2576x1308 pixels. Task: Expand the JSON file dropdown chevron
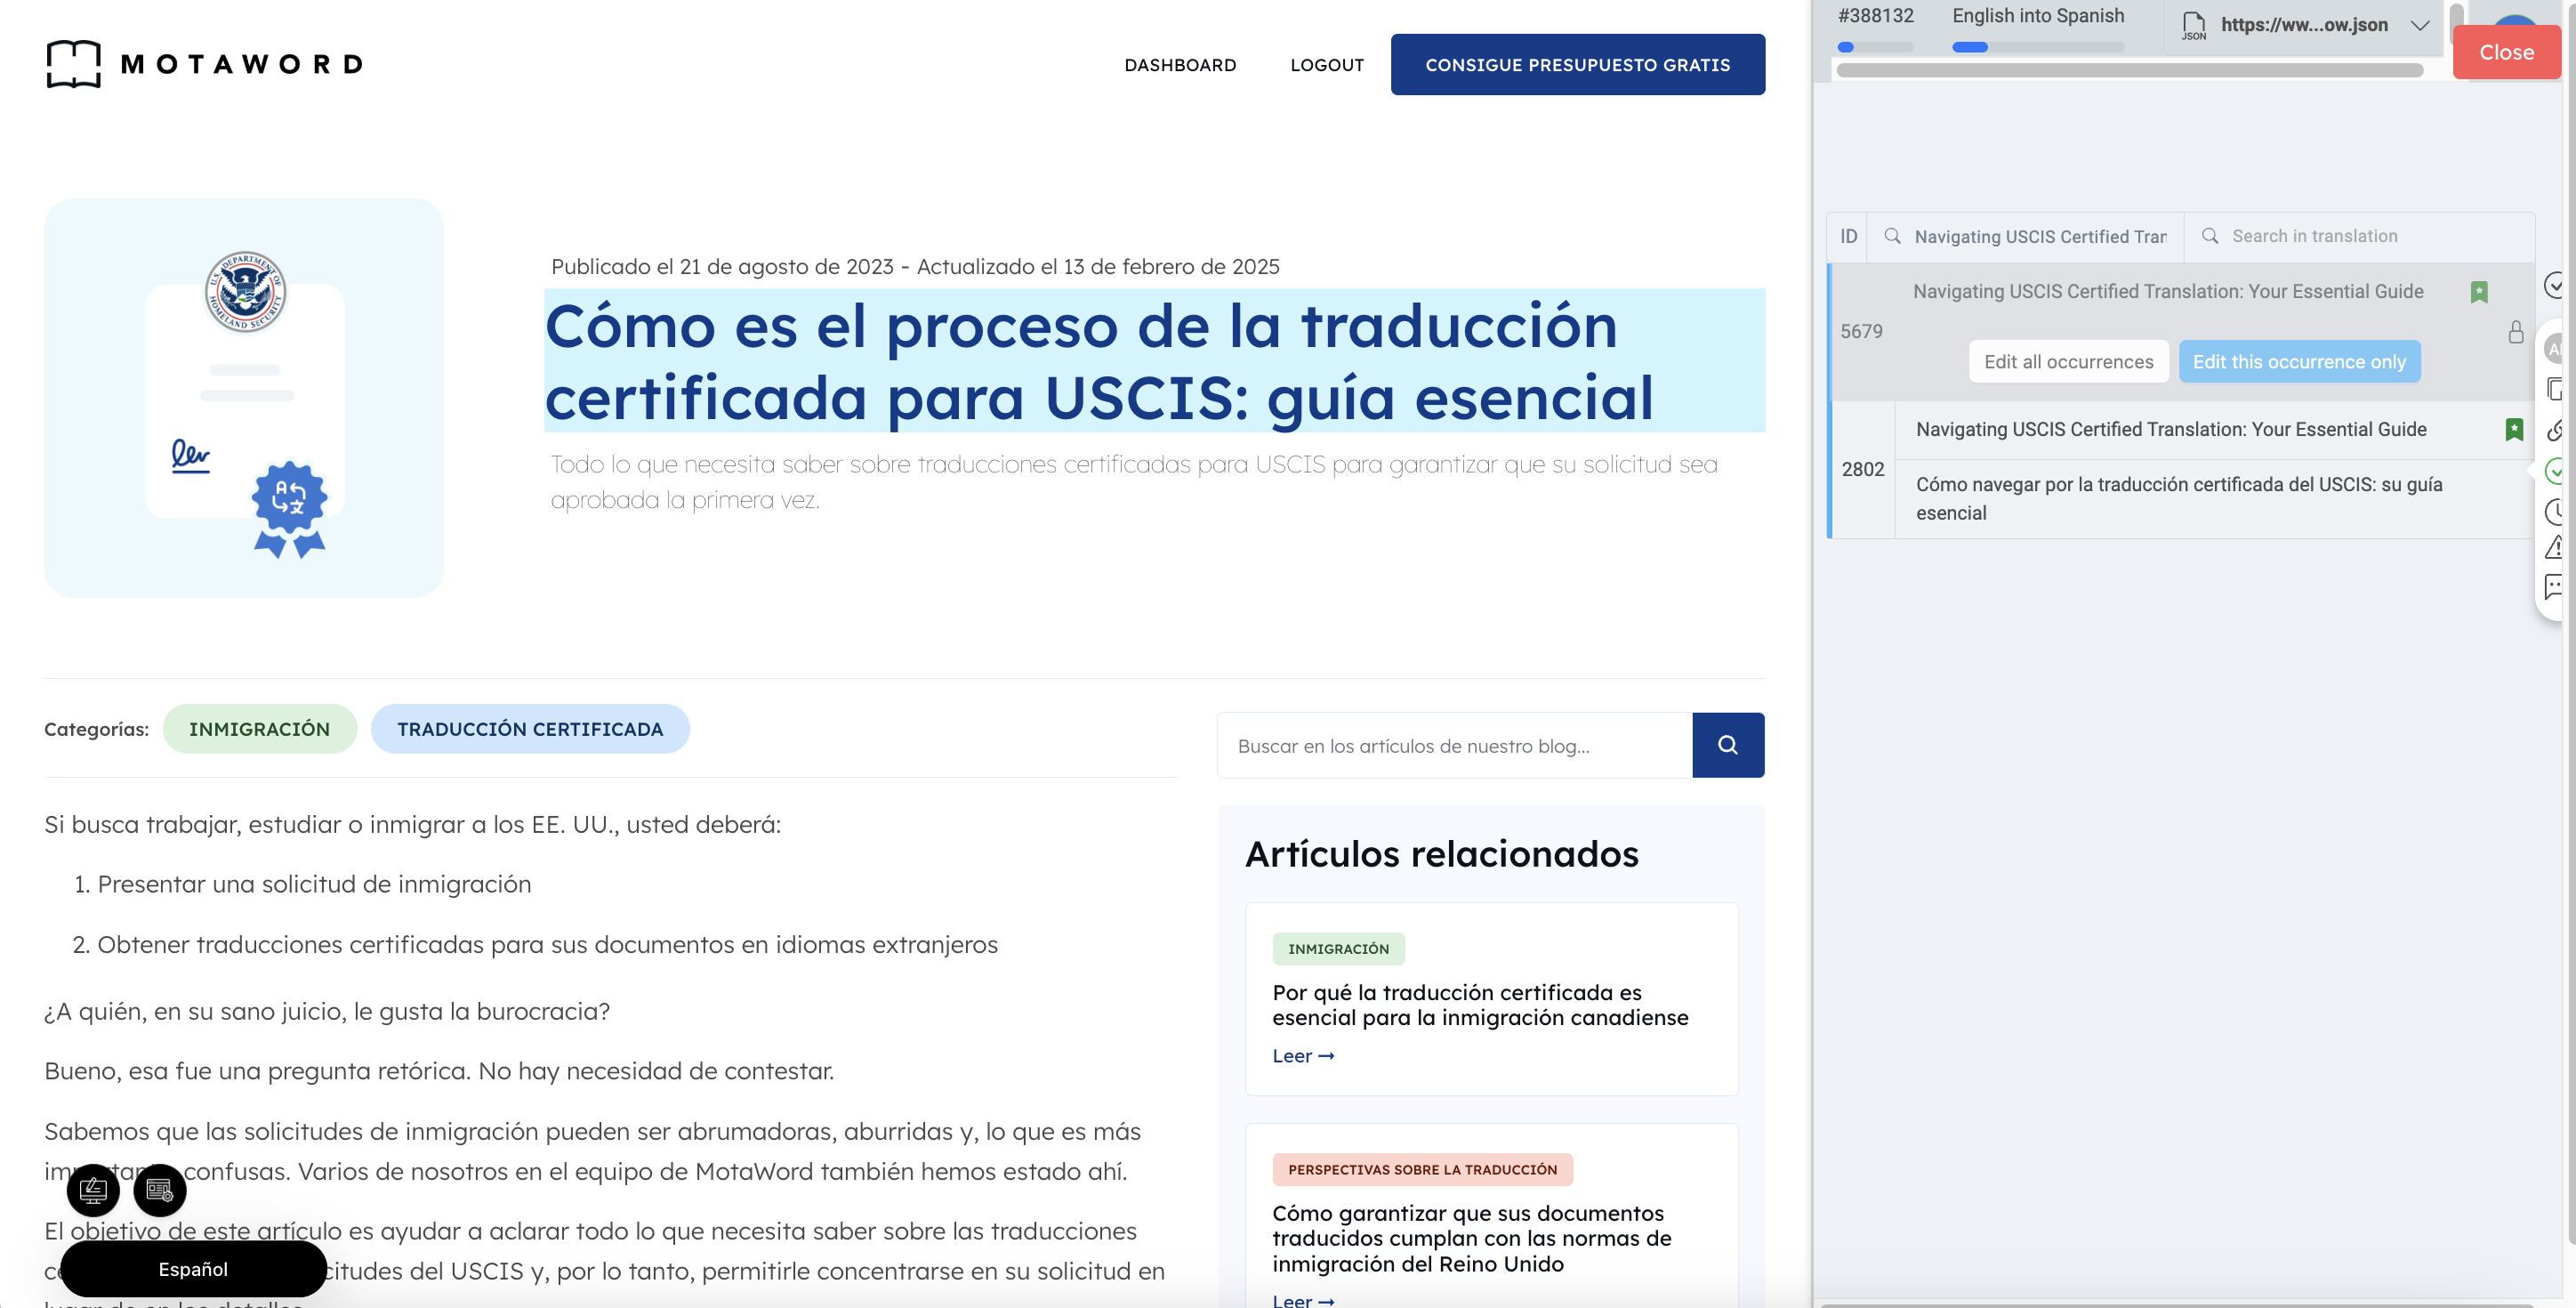2420,25
